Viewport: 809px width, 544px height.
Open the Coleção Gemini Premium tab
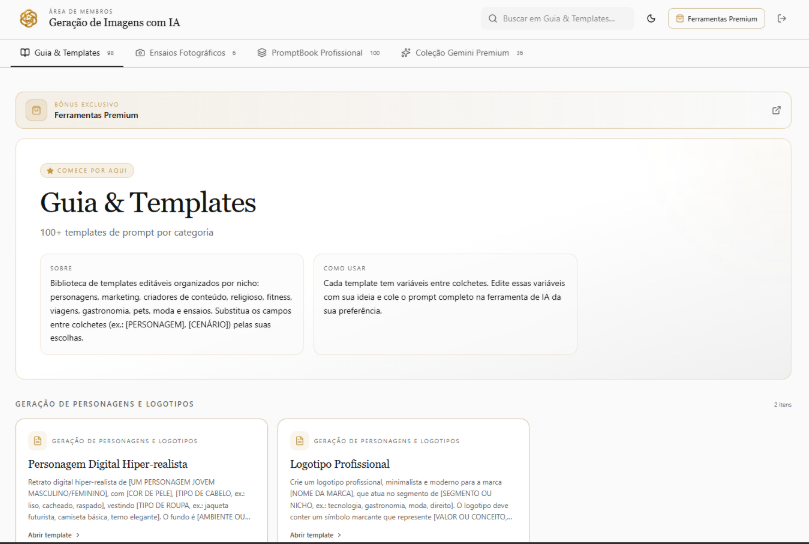pos(462,53)
